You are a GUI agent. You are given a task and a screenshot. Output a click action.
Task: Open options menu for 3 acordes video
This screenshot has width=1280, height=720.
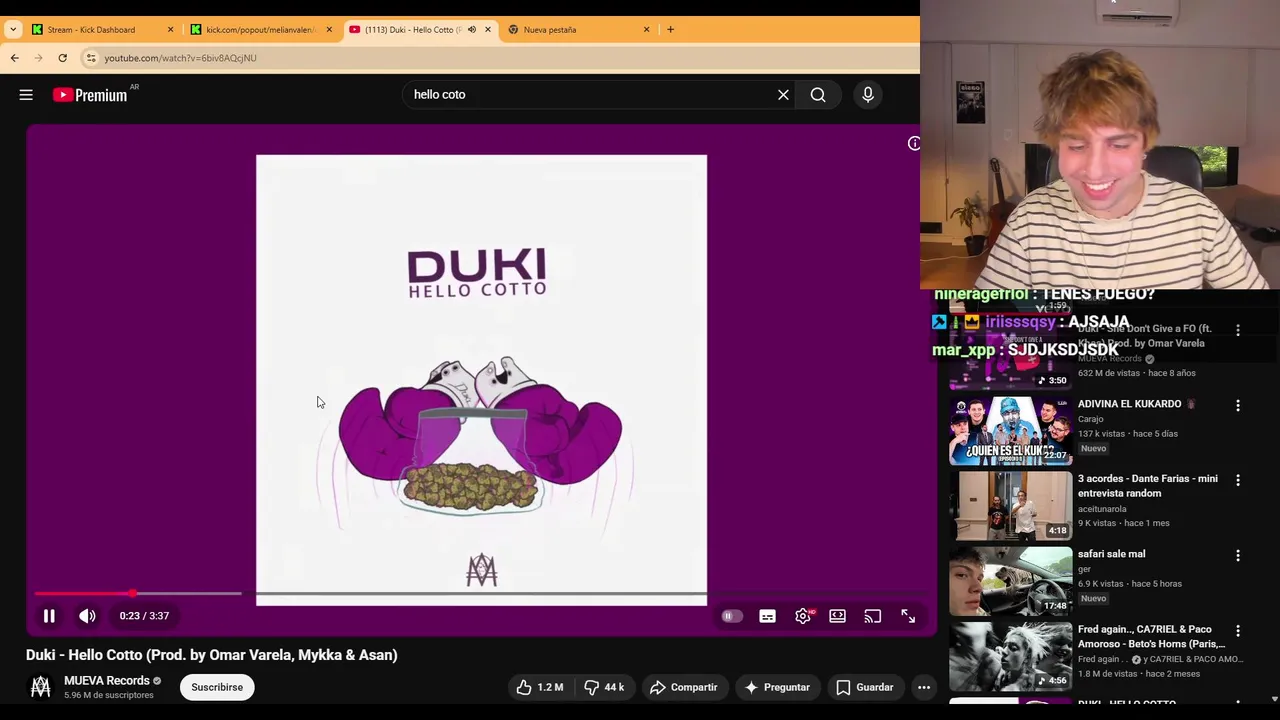point(1238,480)
